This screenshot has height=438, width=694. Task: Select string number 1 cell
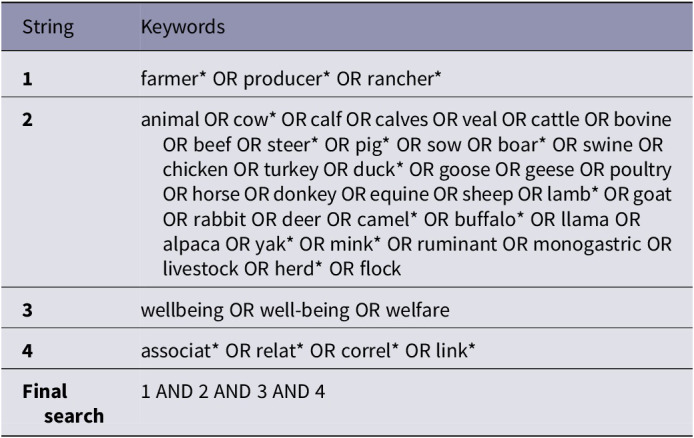[x=27, y=79]
